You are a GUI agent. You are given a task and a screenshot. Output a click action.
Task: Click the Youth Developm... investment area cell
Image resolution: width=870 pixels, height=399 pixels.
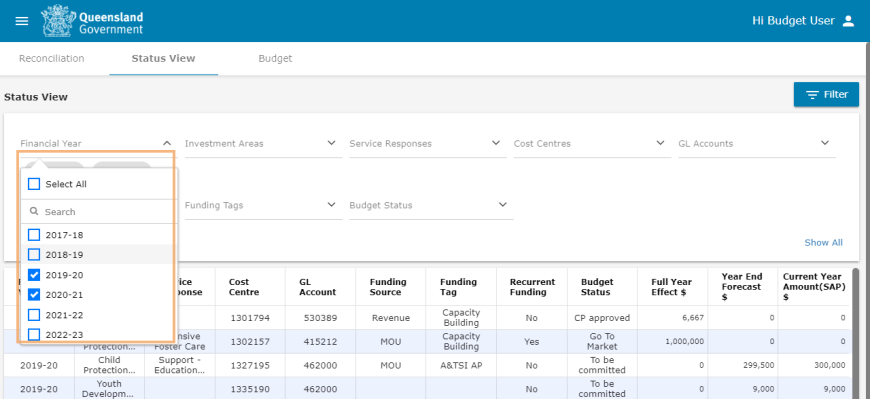pyautogui.click(x=109, y=389)
